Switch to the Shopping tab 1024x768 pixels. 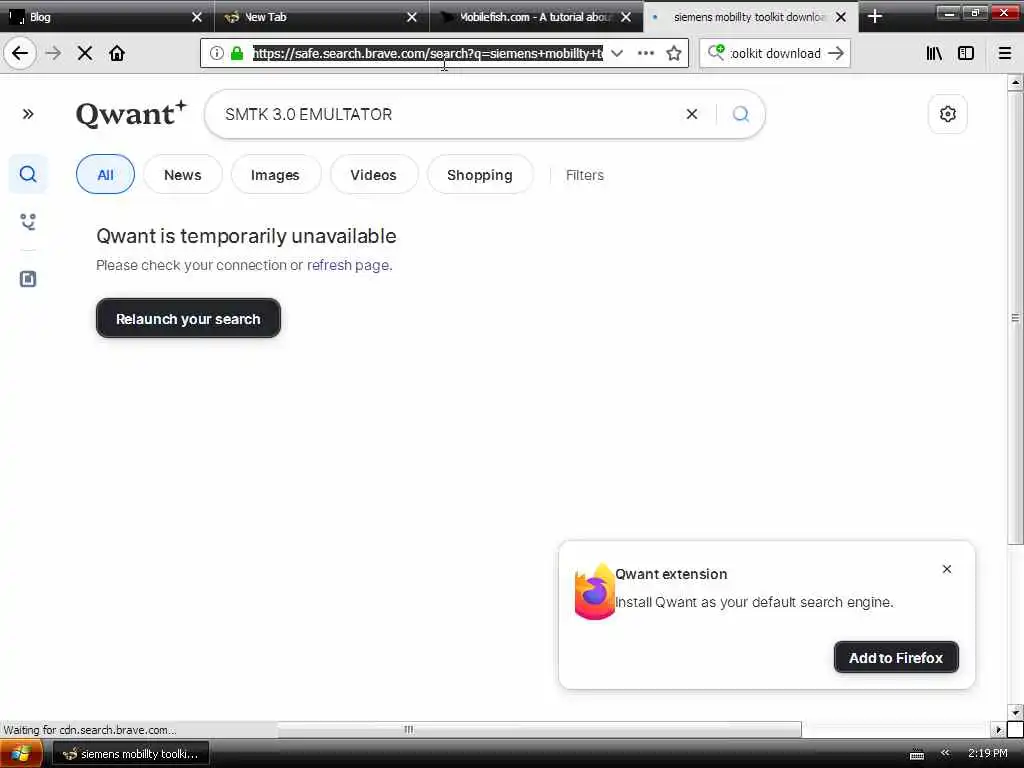(x=480, y=174)
